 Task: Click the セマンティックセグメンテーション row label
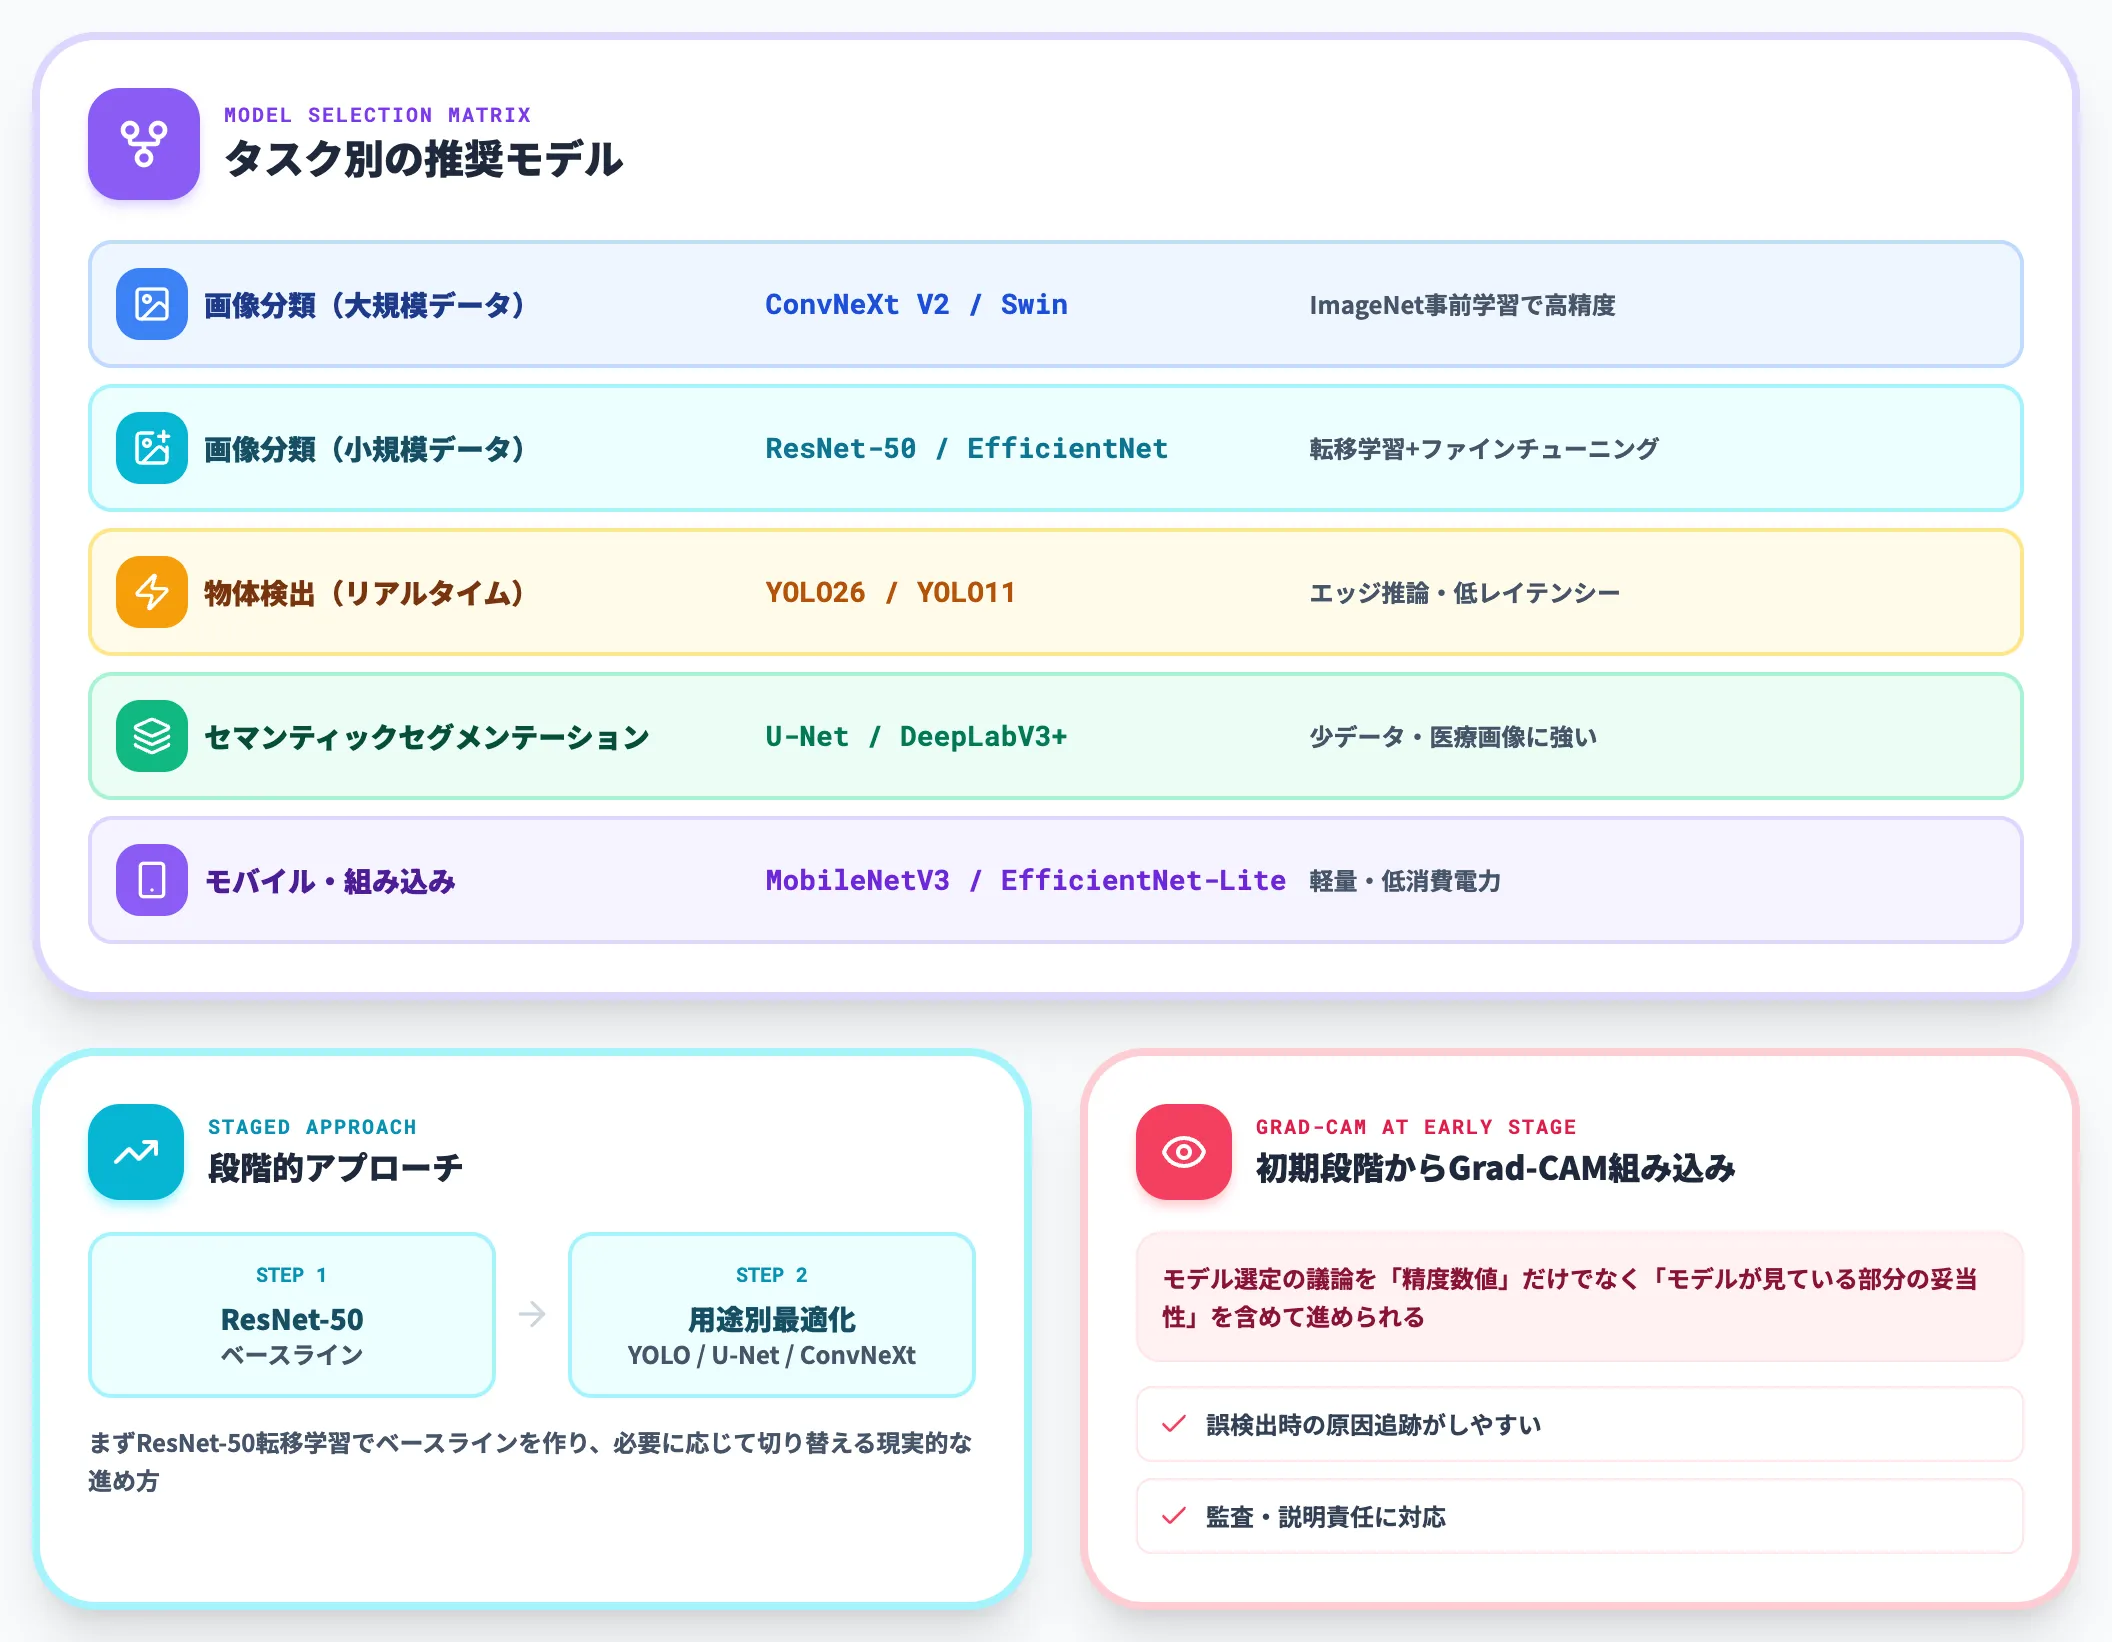427,737
